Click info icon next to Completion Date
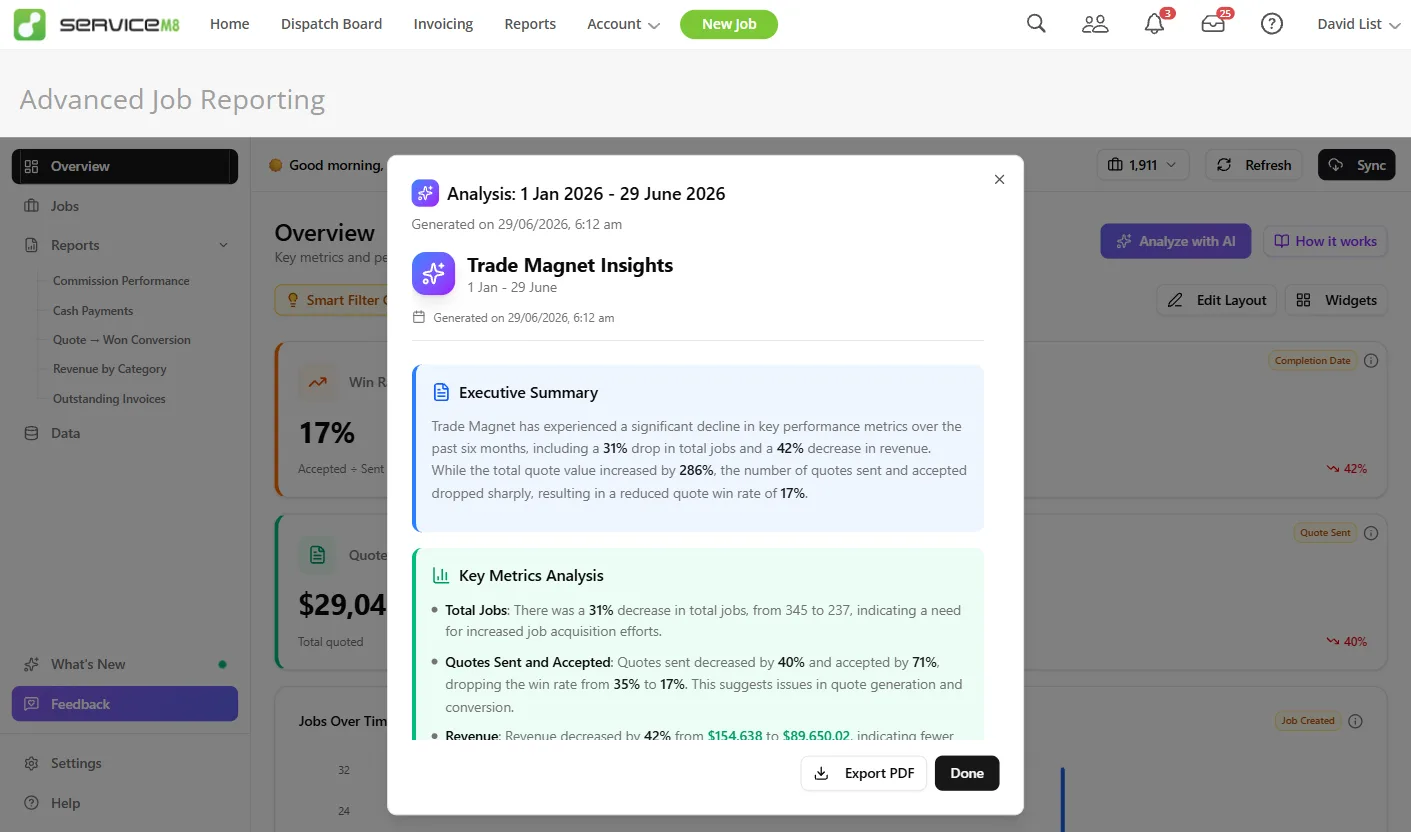 (1371, 361)
